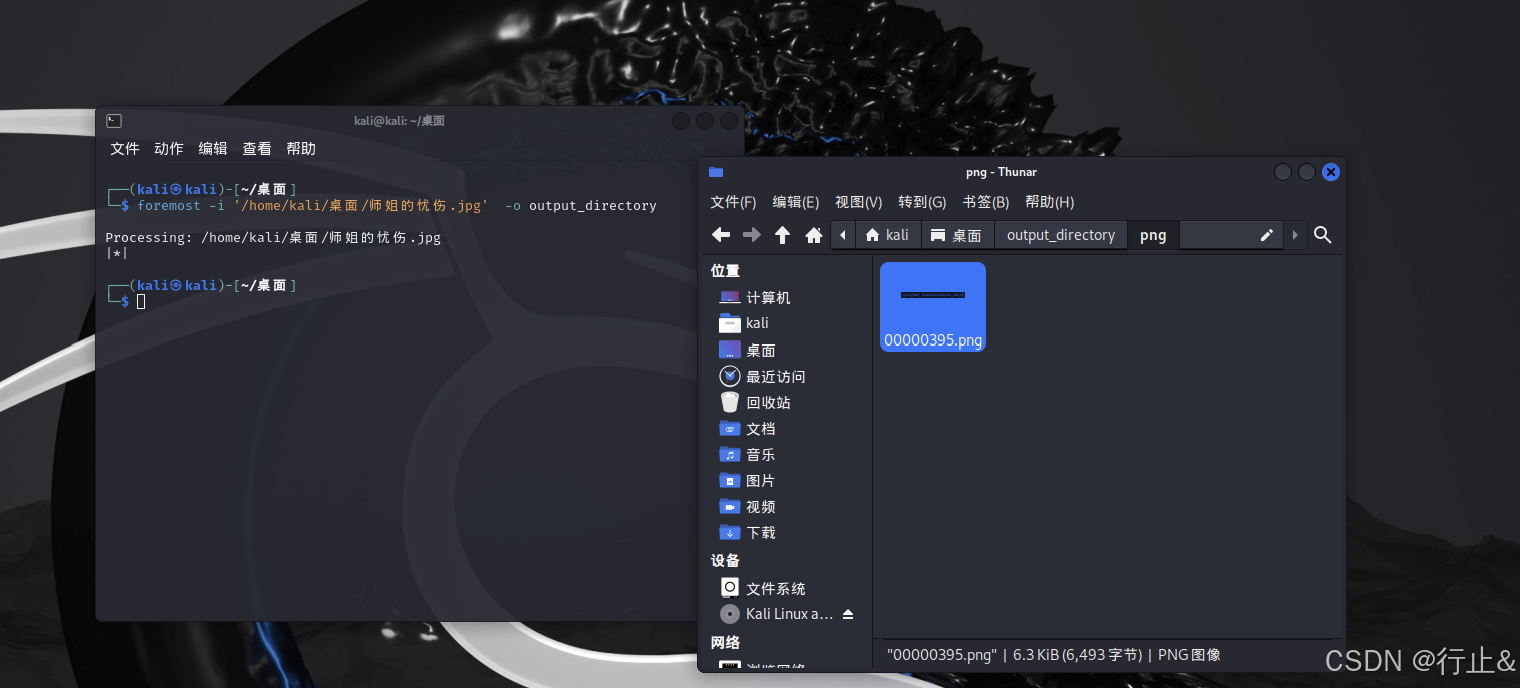Jump to output_directory in path bar
Screen dimensions: 1520x688
(1061, 235)
